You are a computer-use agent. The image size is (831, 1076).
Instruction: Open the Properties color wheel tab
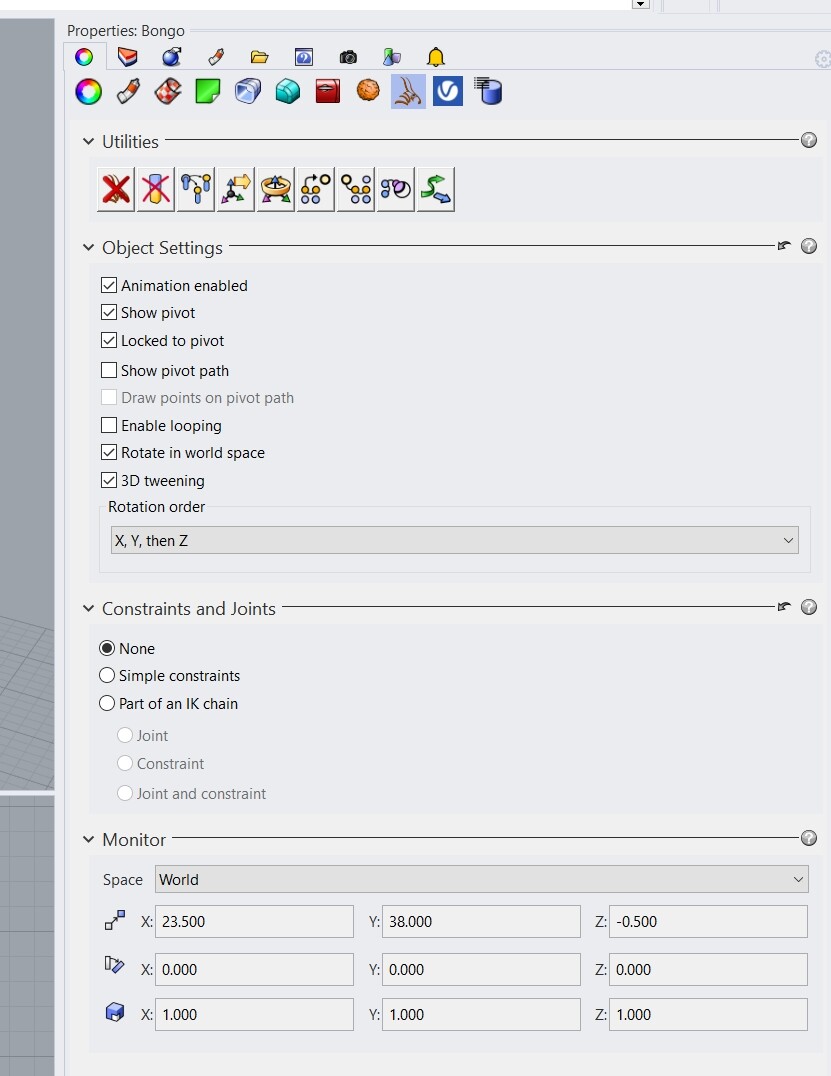tap(84, 57)
